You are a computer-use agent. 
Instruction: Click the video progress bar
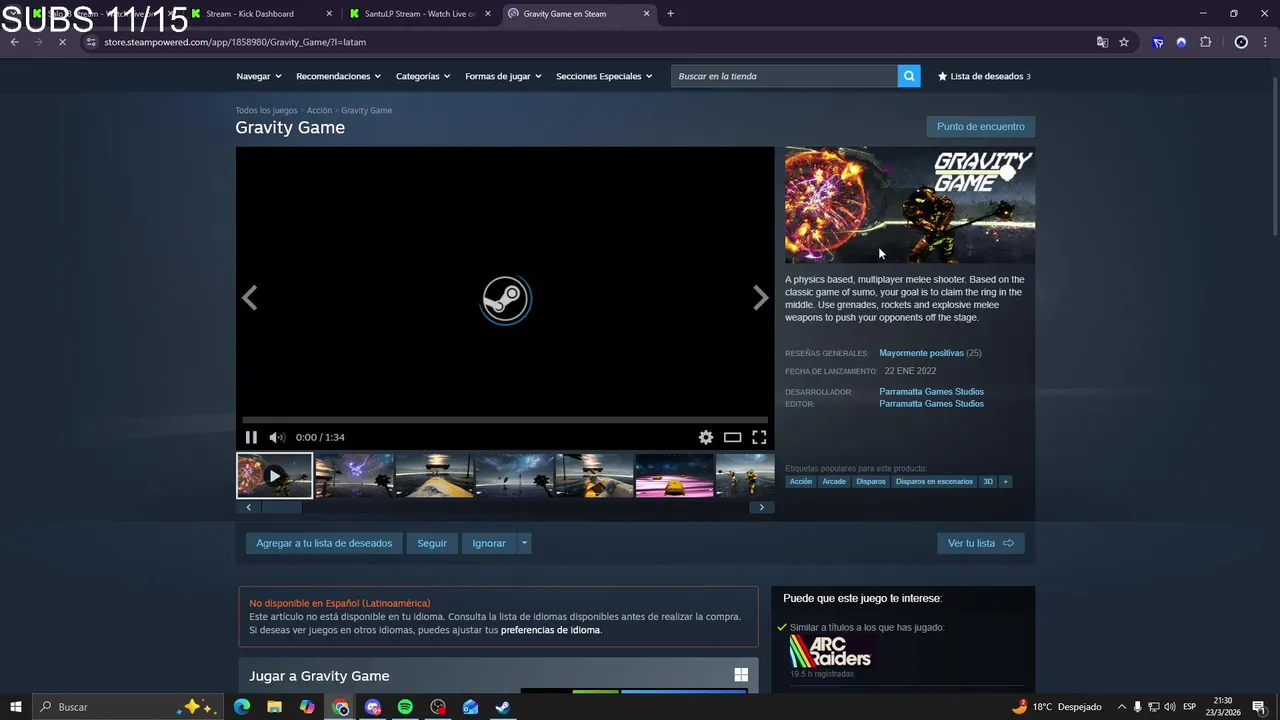pos(505,420)
